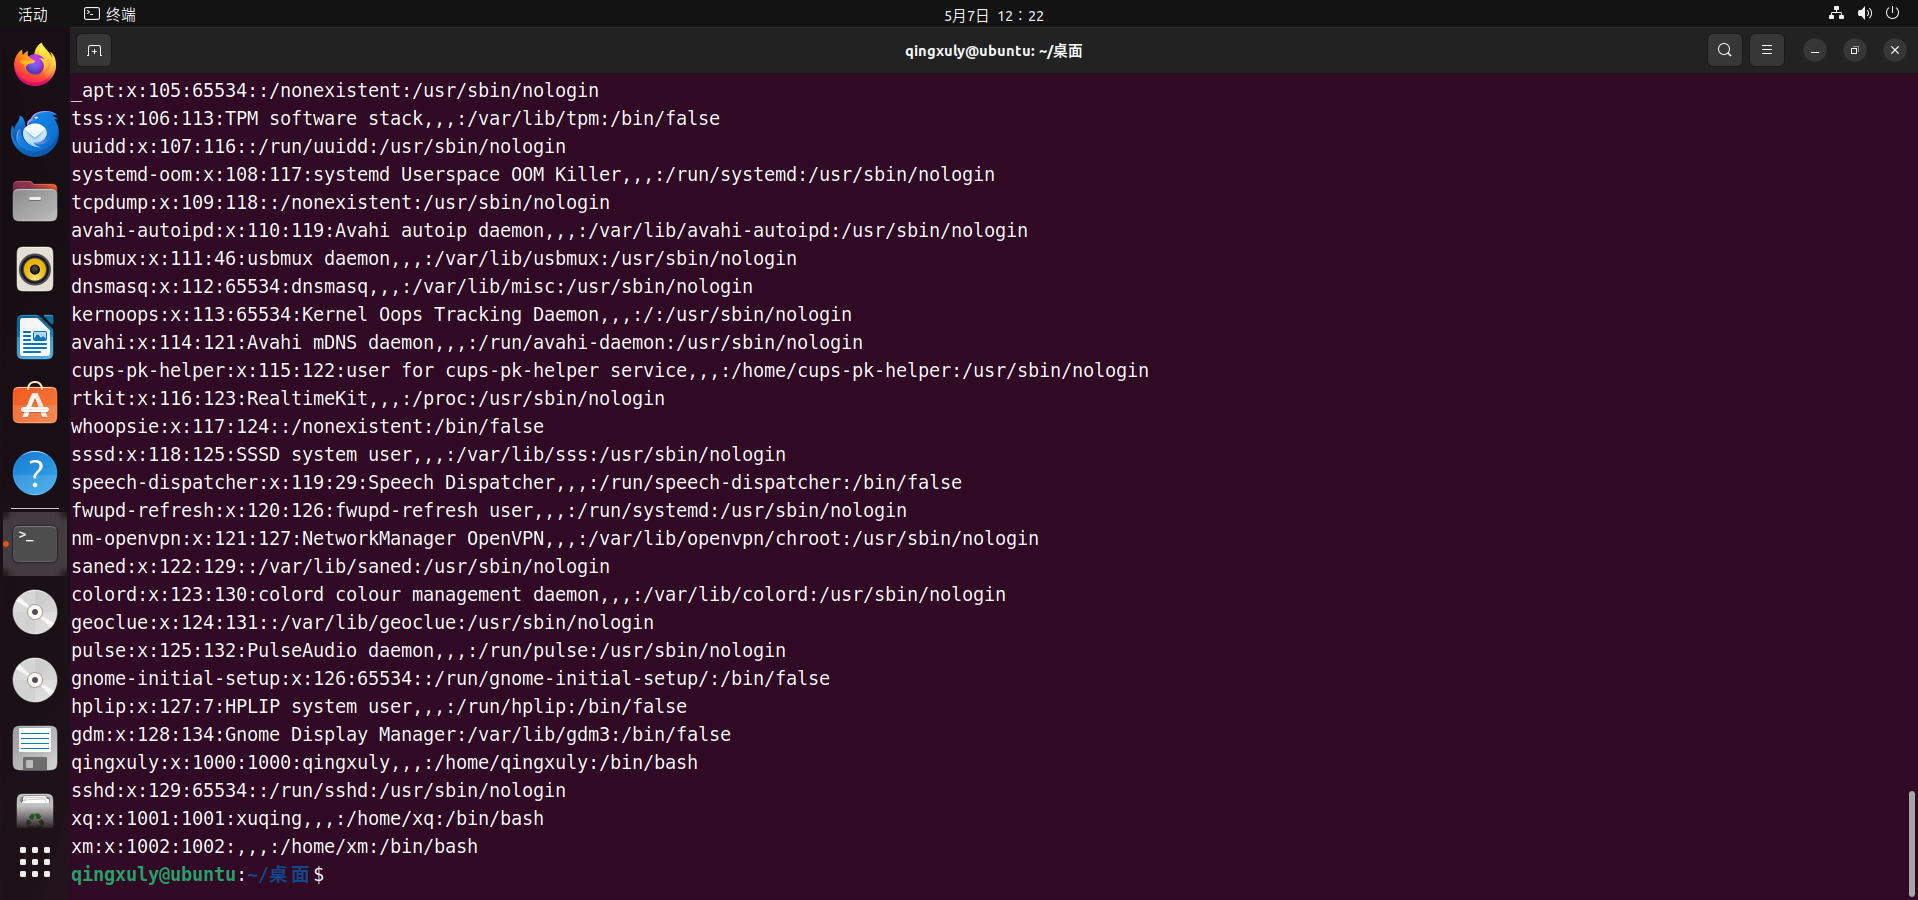1918x900 pixels.
Task: Click the nm-openvpn NetworkManager line
Action: (x=555, y=538)
